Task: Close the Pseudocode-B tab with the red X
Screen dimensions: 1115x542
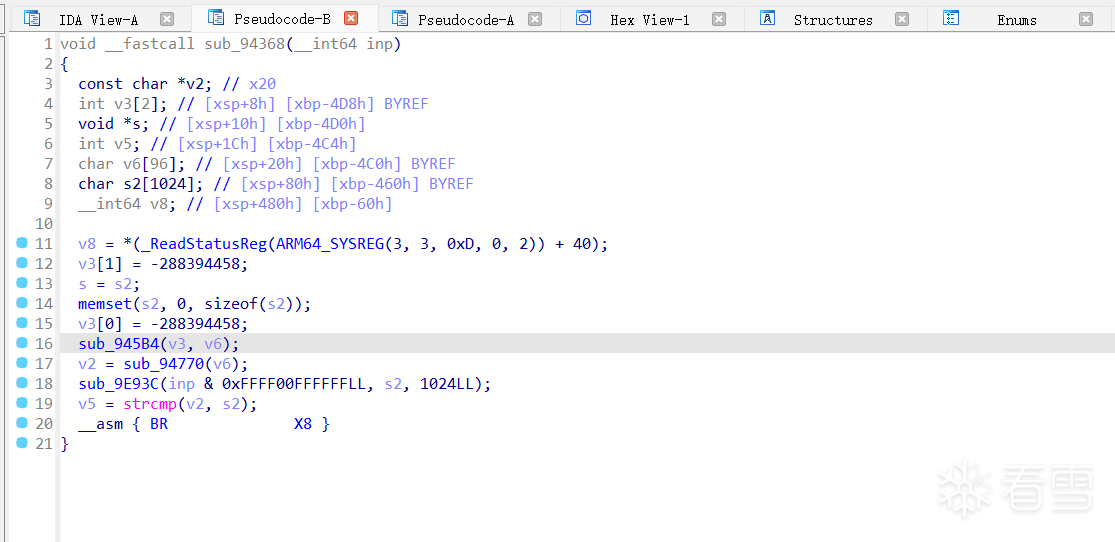Action: (351, 18)
